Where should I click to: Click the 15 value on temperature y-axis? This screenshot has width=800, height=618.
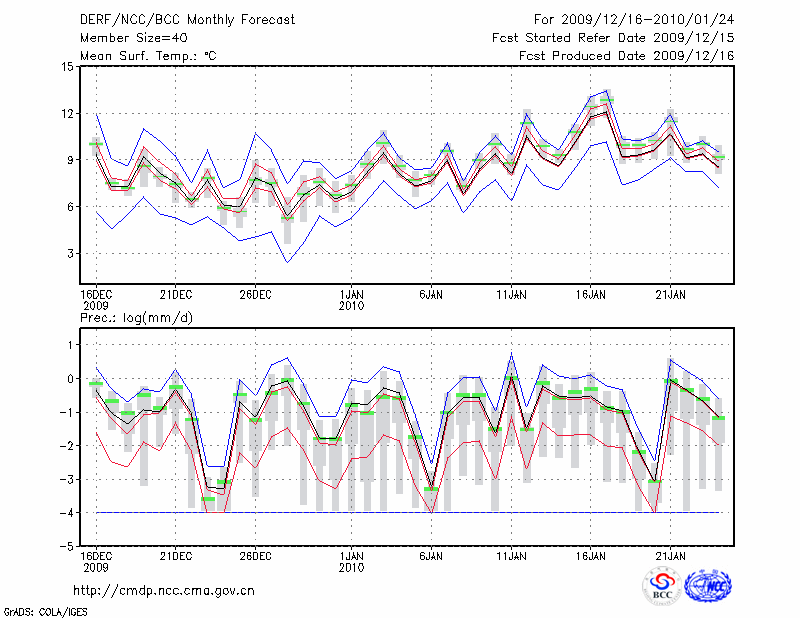pos(66,67)
